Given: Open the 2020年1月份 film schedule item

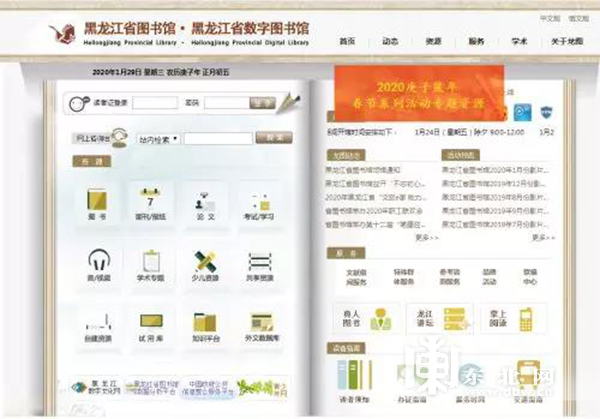Looking at the screenshot, I should pos(495,170).
